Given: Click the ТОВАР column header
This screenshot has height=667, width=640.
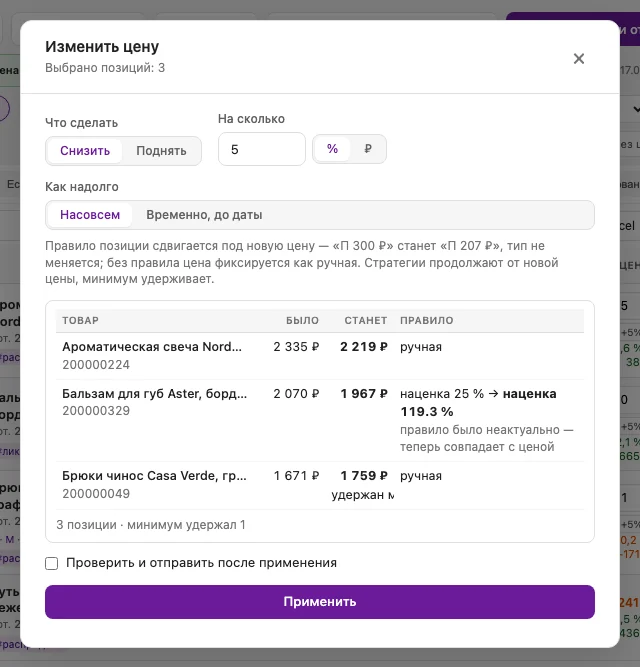Looking at the screenshot, I should (80, 320).
